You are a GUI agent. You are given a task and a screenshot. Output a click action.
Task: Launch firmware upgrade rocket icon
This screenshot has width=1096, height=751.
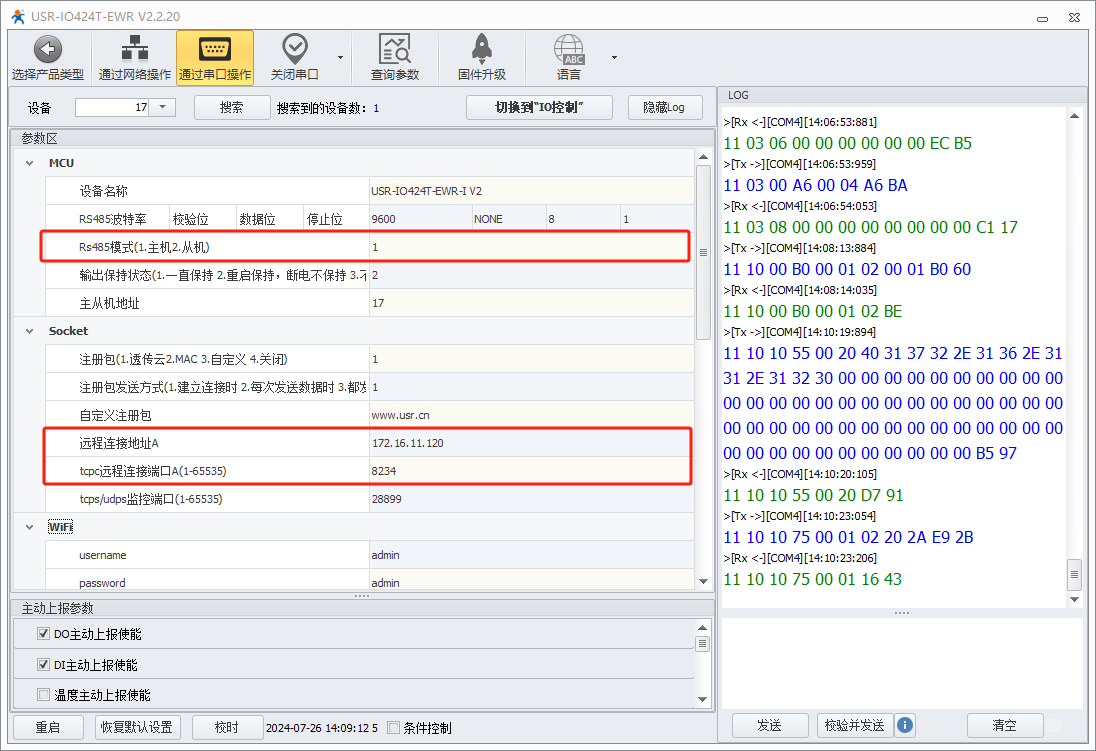481,50
